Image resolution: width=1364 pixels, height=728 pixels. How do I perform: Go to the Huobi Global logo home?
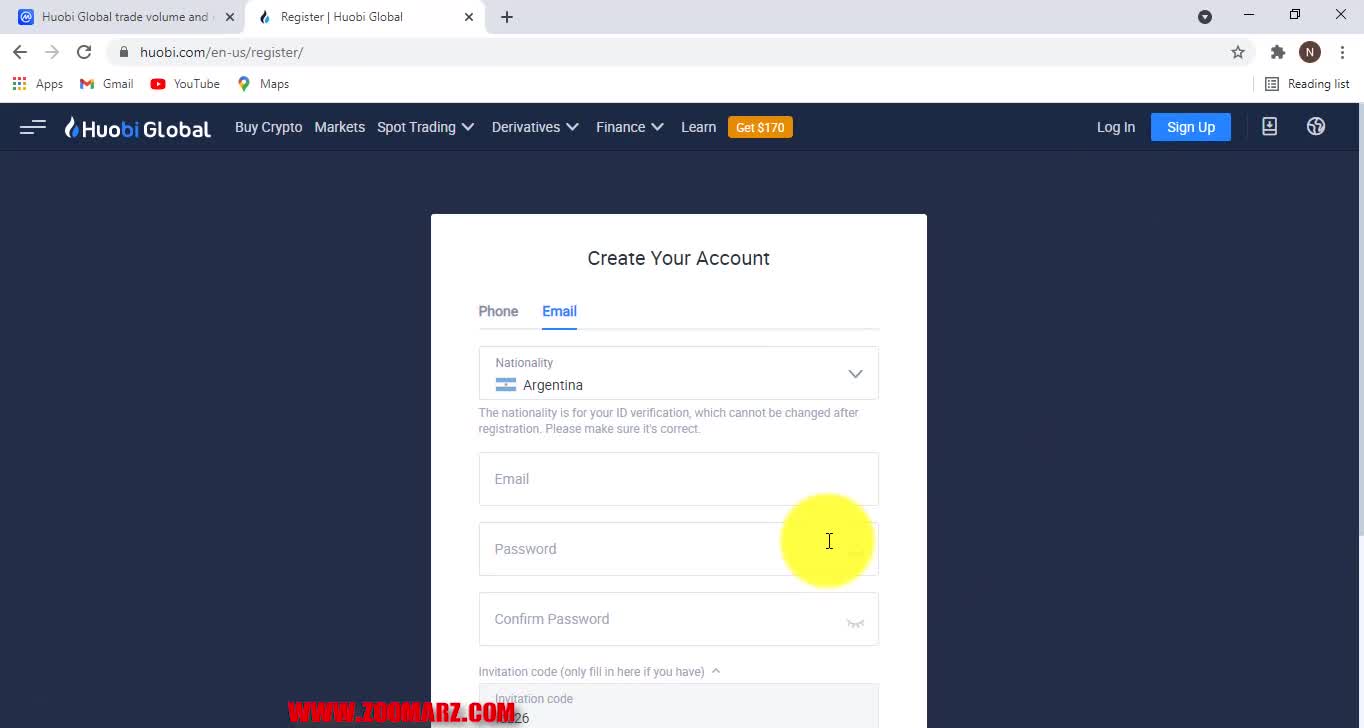138,128
